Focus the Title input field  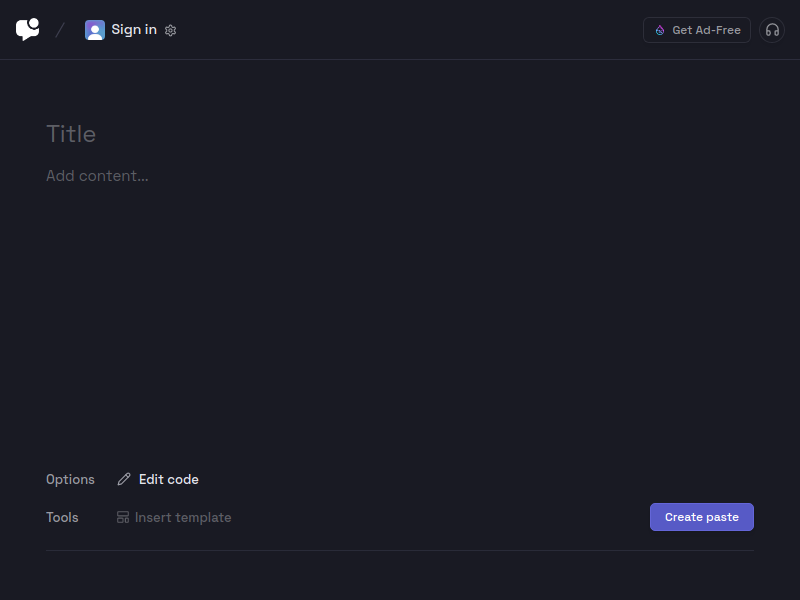(x=400, y=134)
